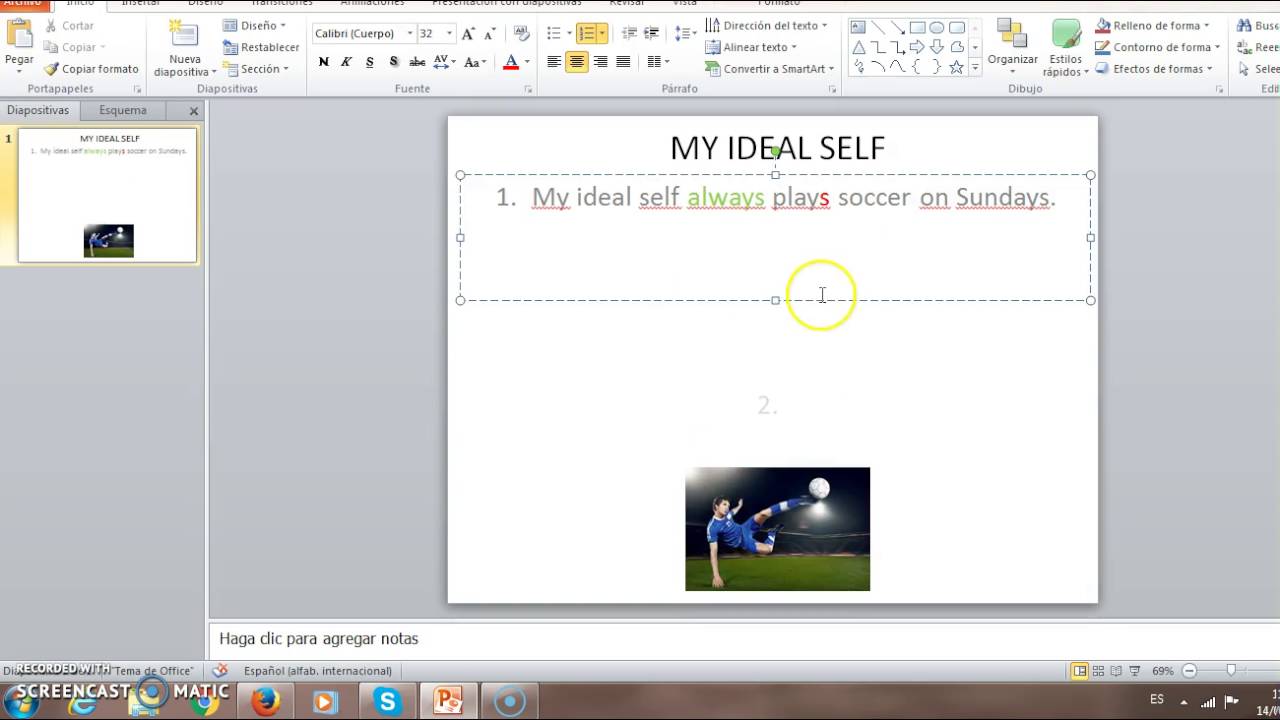Open Diseño layout dropdown
The height and width of the screenshot is (720, 1280).
[254, 25]
